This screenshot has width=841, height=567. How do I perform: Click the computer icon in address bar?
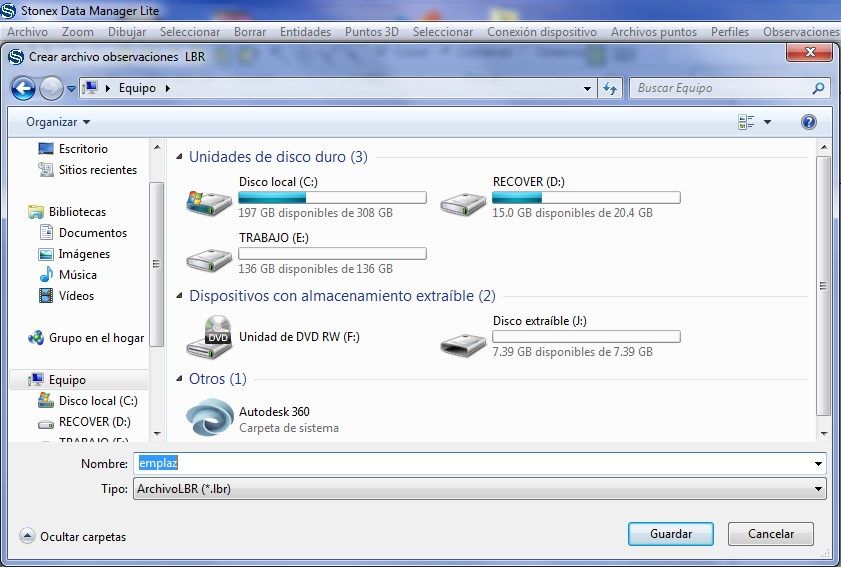coord(91,88)
